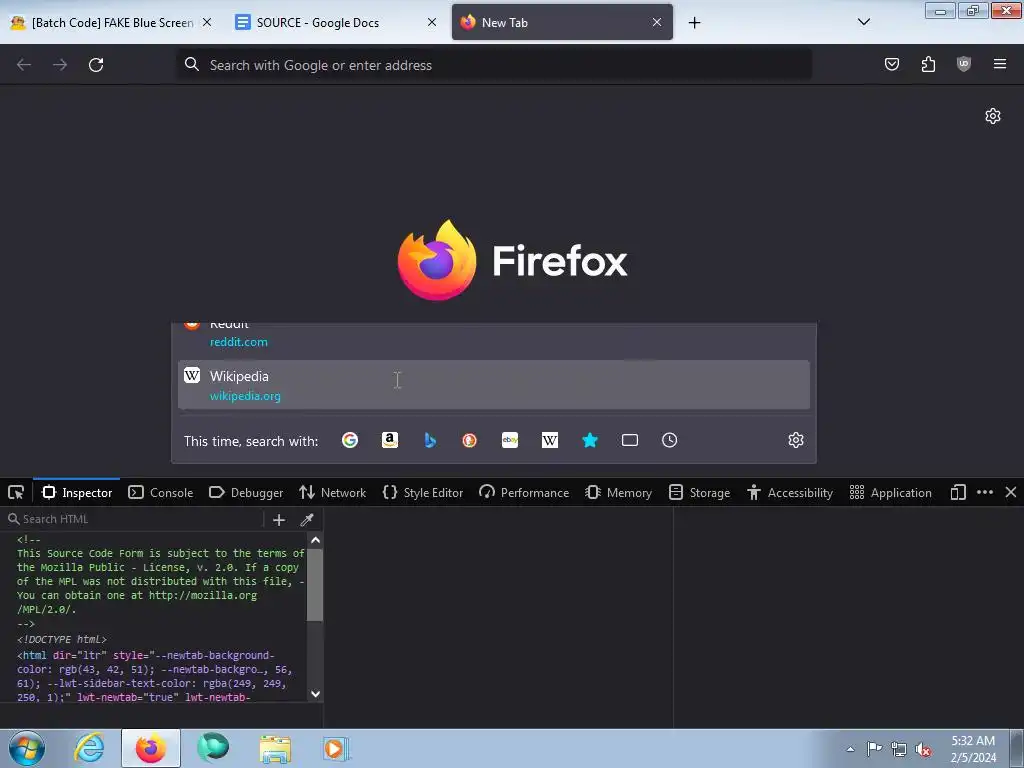The image size is (1024, 768).
Task: Reload the current page
Action: [96, 65]
